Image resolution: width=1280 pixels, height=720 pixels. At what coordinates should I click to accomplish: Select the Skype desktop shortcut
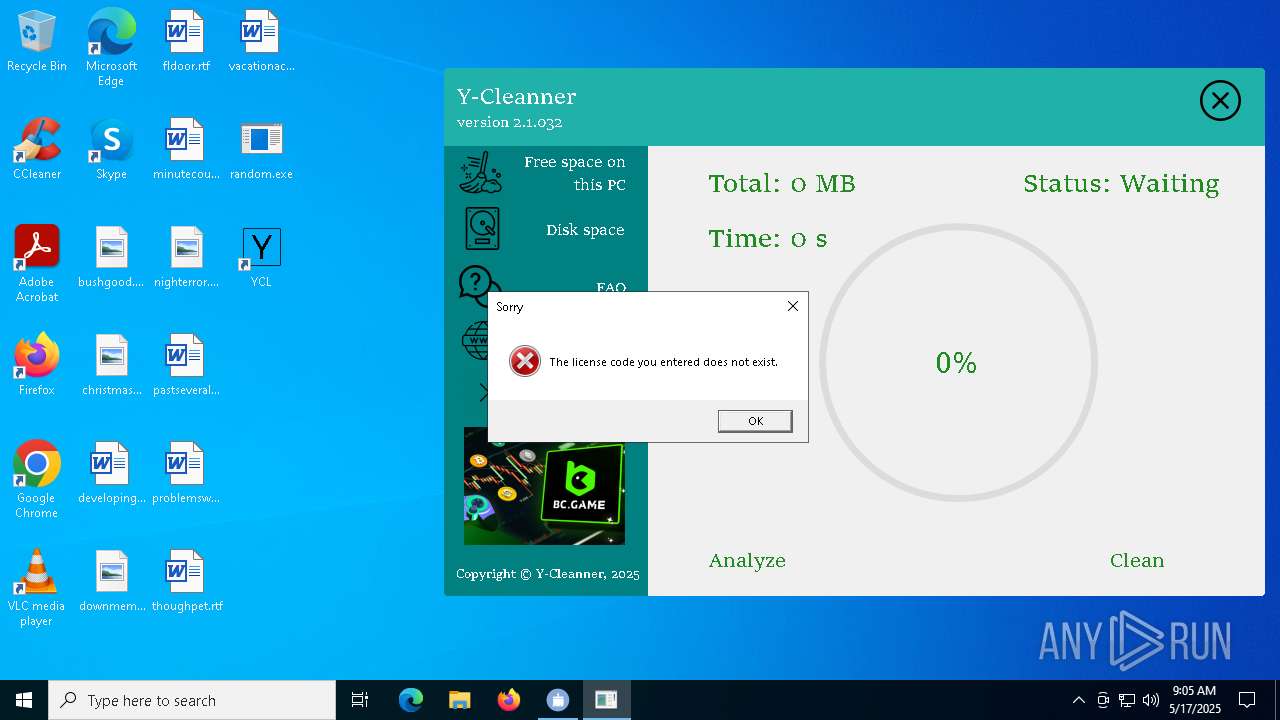point(111,149)
